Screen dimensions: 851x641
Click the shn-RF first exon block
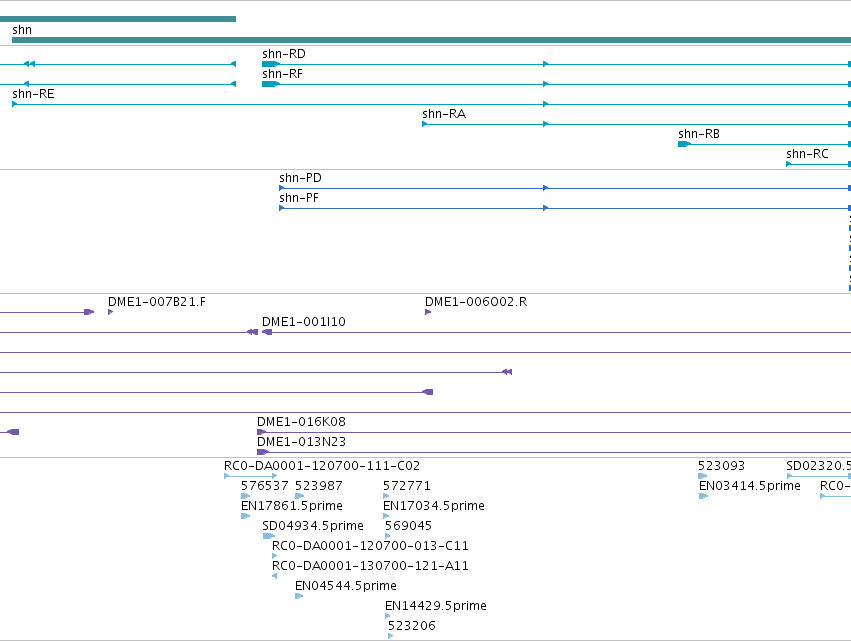(270, 84)
